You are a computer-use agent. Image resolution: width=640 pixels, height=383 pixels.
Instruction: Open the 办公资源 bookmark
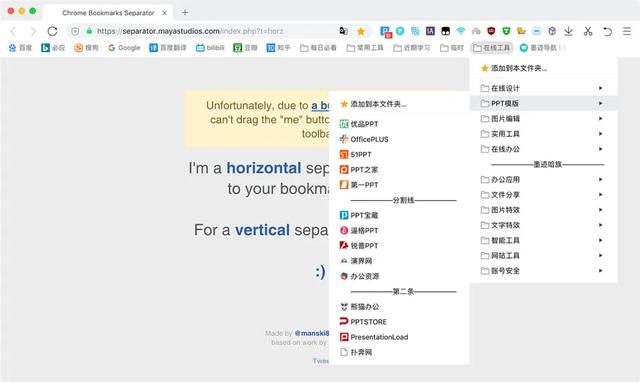tap(399, 276)
